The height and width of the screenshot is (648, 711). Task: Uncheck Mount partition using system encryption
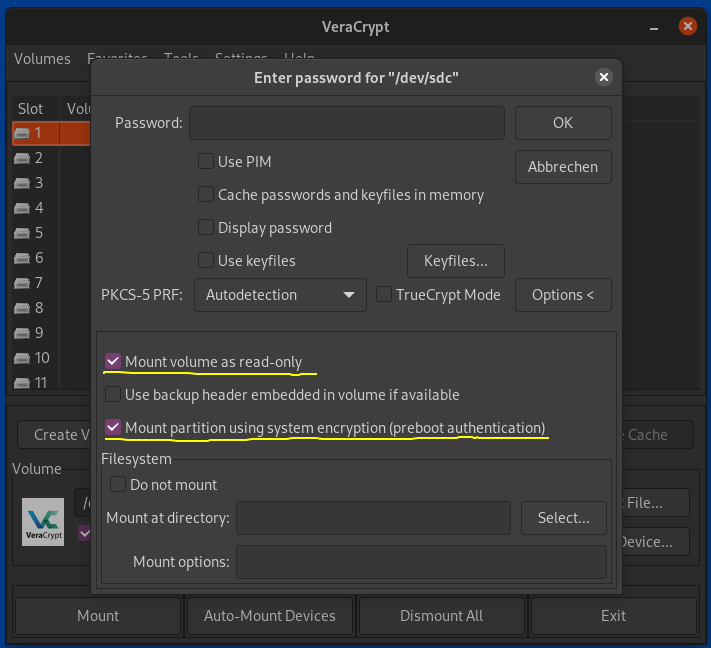[x=113, y=428]
